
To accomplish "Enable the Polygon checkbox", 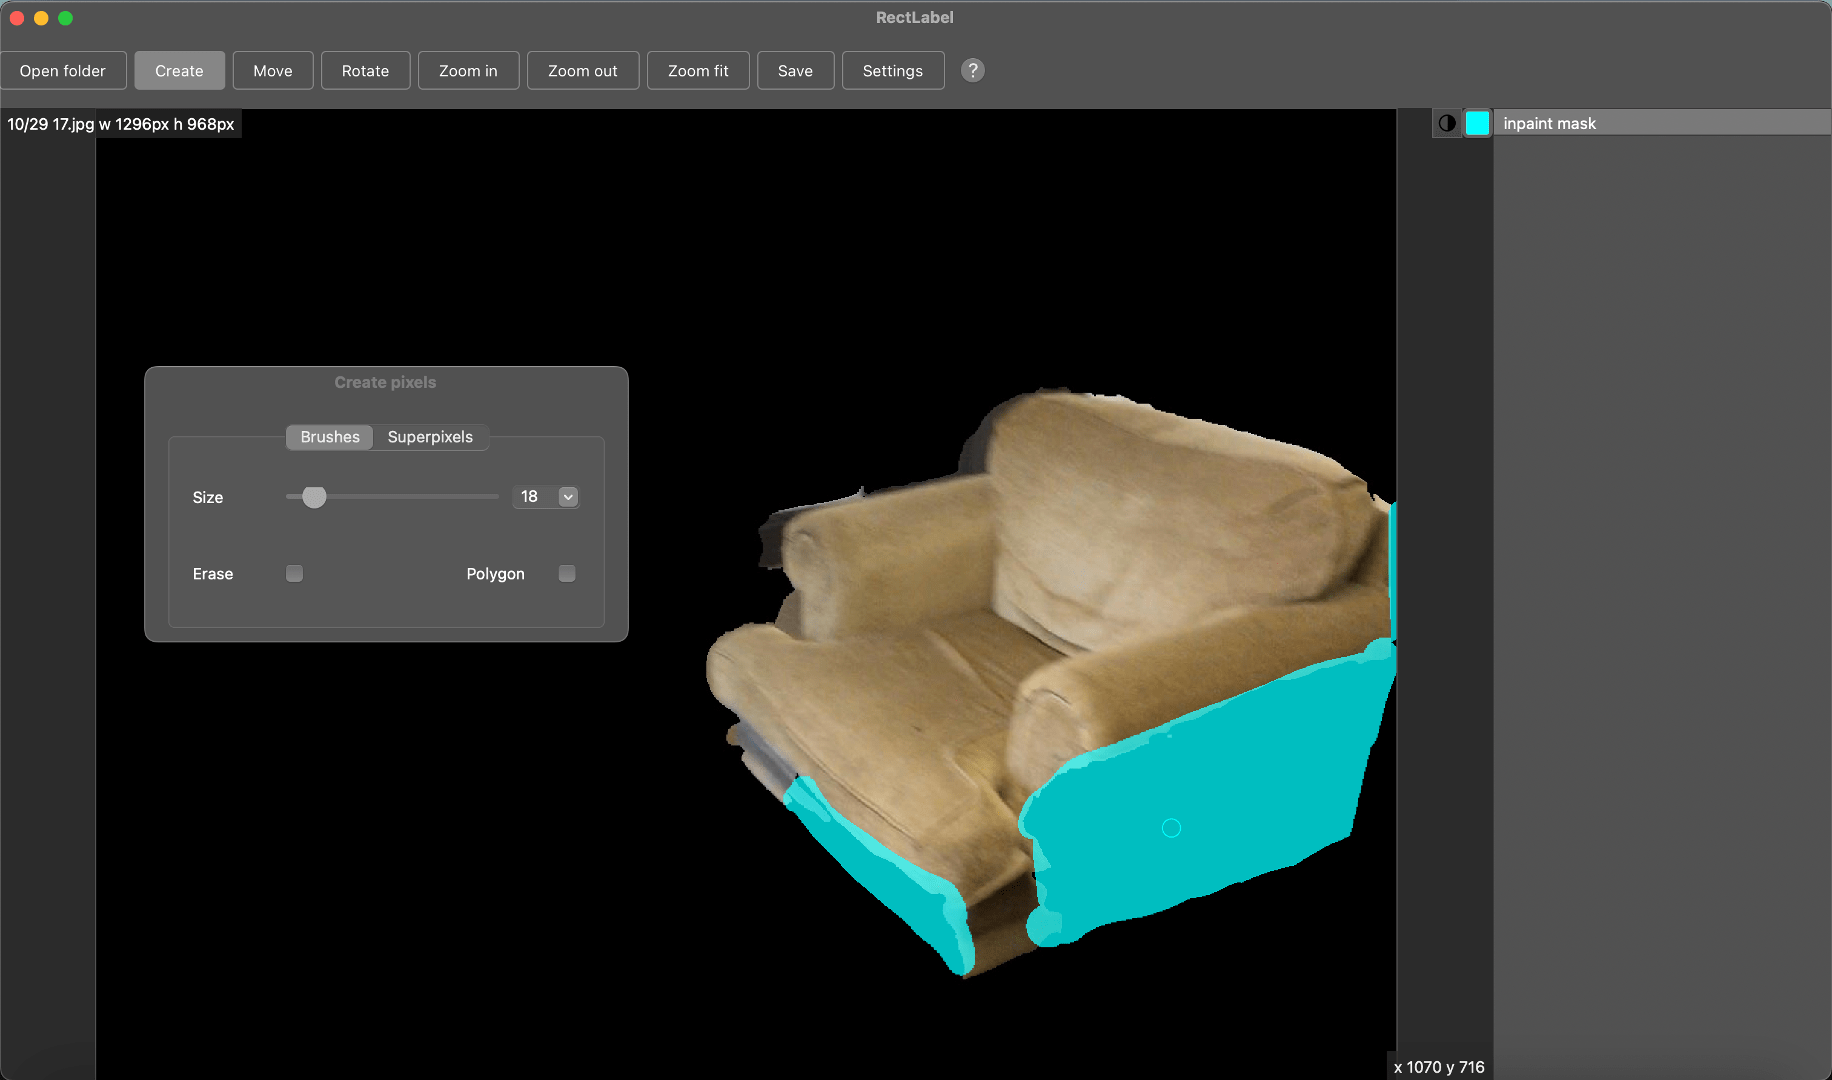I will 567,574.
